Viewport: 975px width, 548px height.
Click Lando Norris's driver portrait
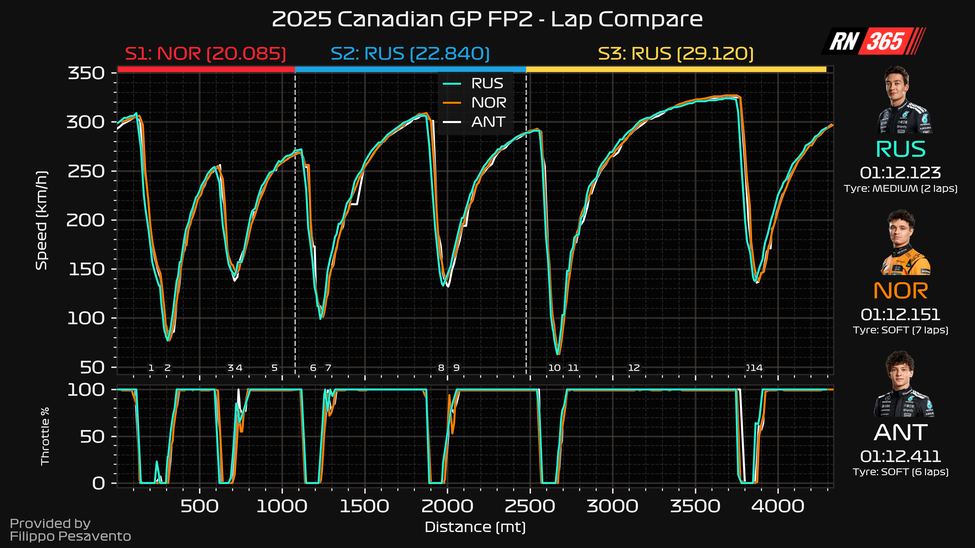tap(902, 244)
